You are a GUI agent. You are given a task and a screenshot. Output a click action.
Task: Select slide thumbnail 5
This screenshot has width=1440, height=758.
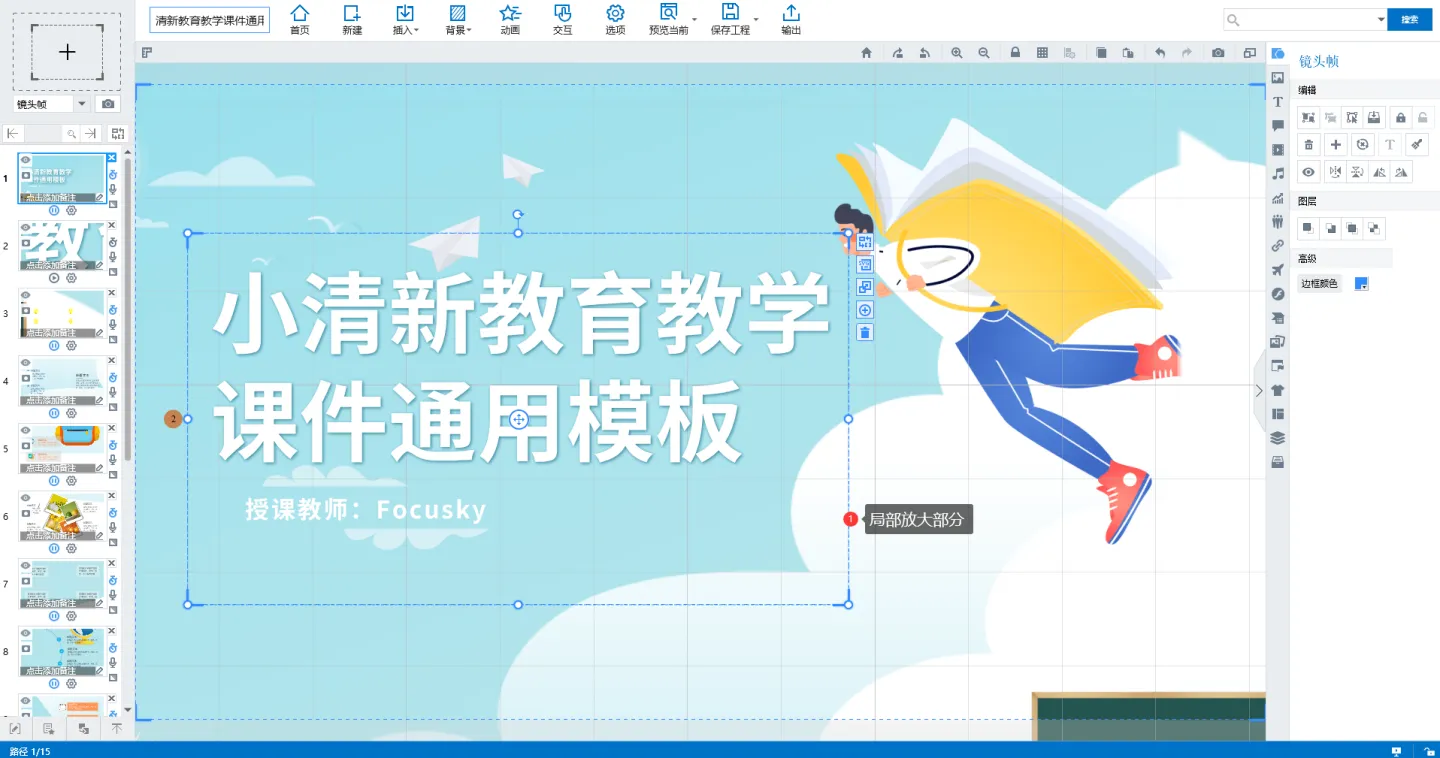[62, 449]
